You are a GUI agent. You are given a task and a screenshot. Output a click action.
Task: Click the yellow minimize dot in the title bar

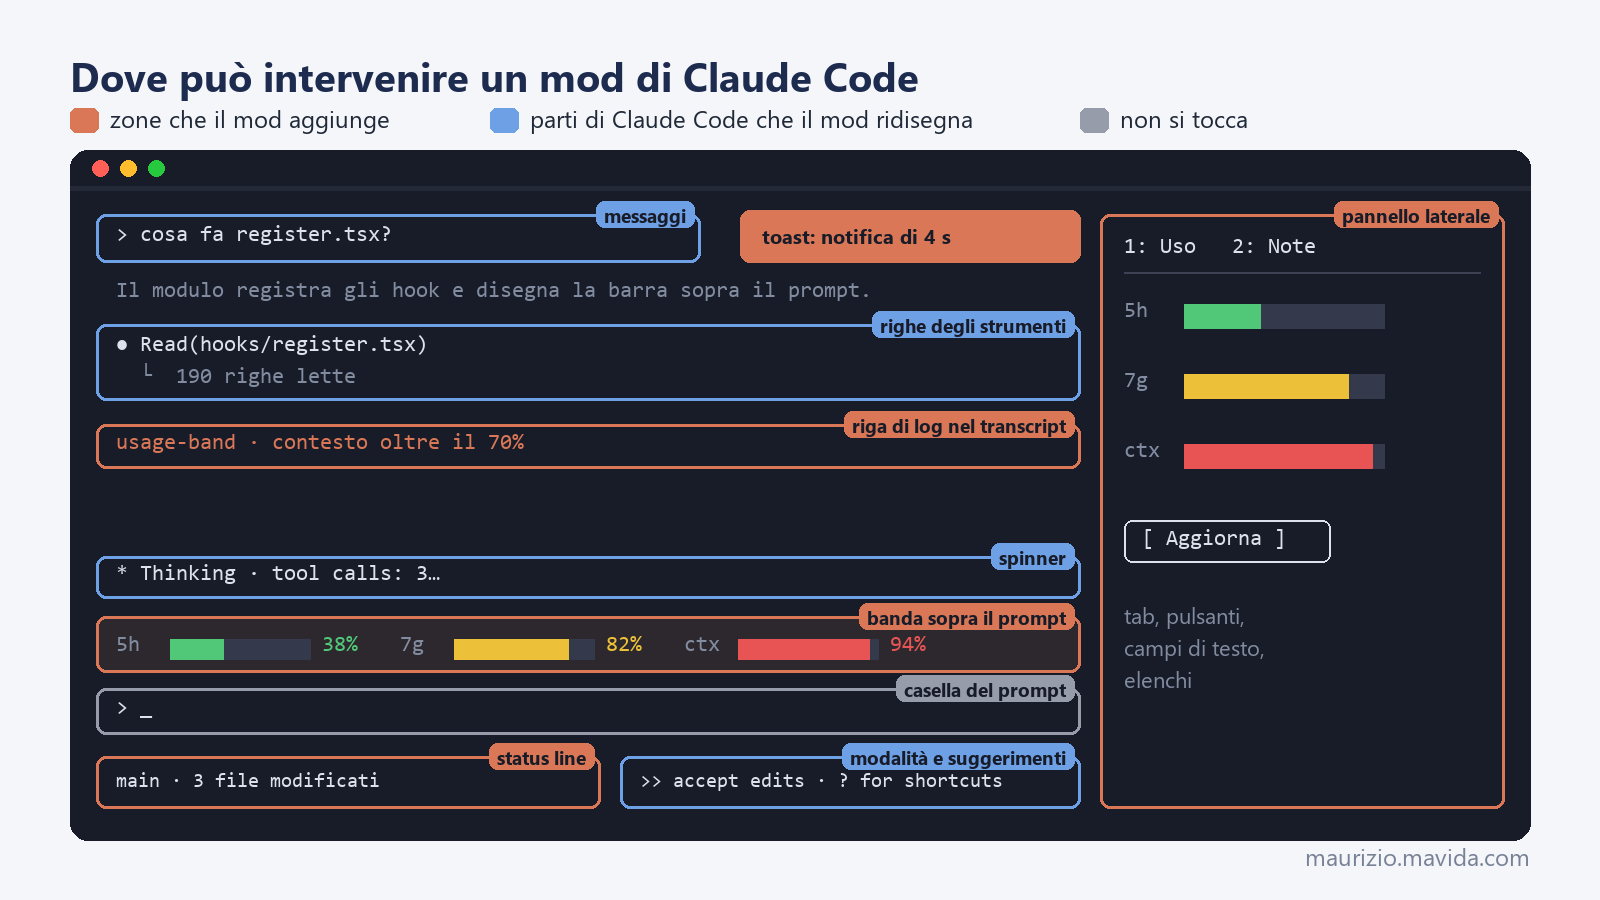128,168
